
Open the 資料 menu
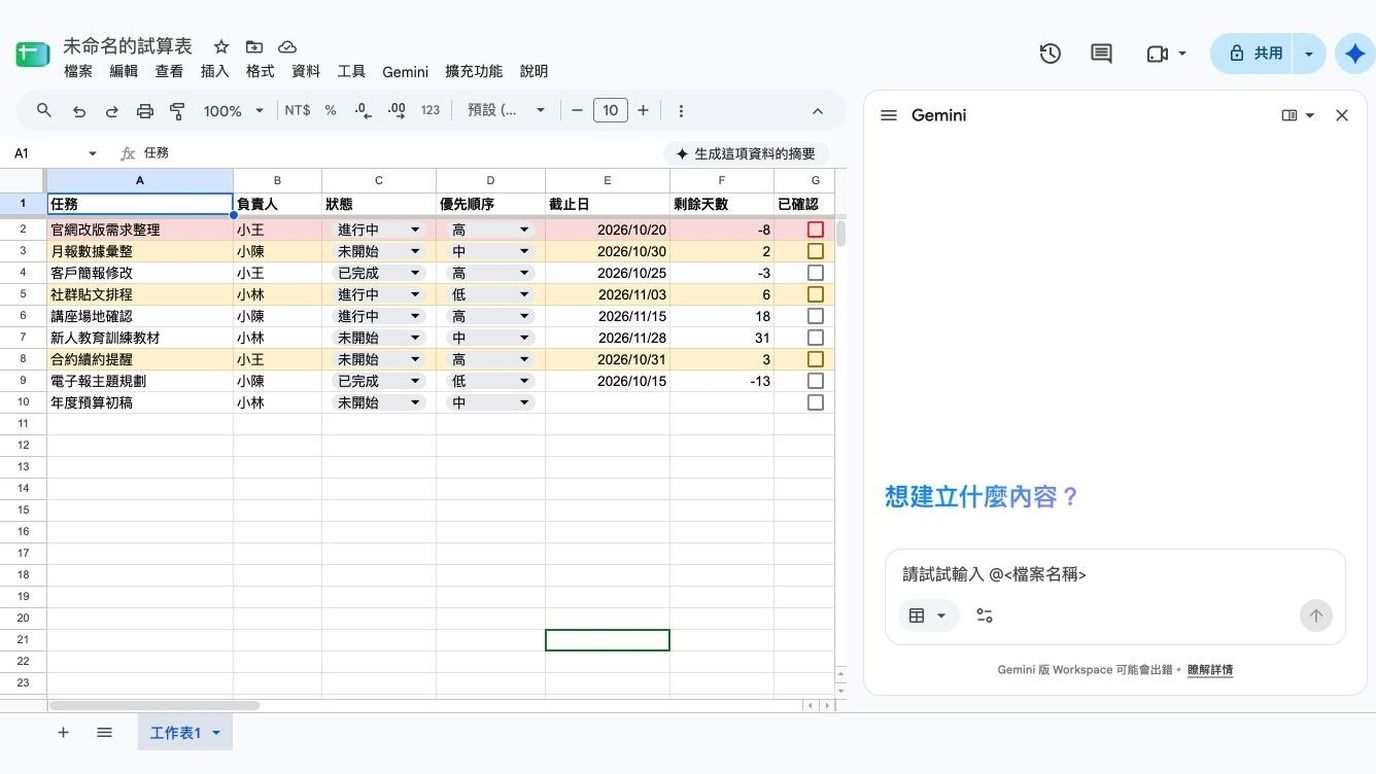pyautogui.click(x=306, y=72)
